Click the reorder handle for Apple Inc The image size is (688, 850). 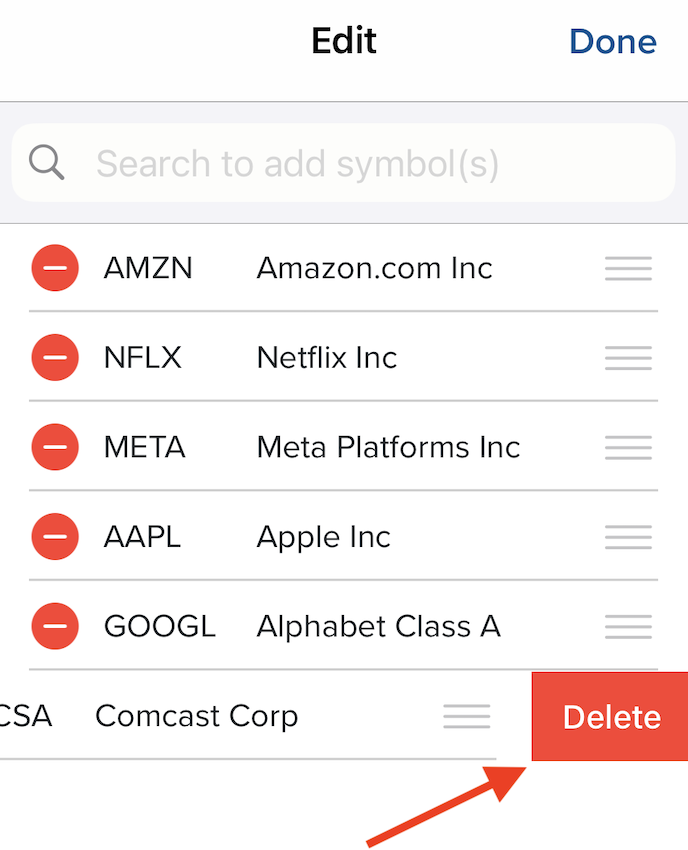[628, 537]
